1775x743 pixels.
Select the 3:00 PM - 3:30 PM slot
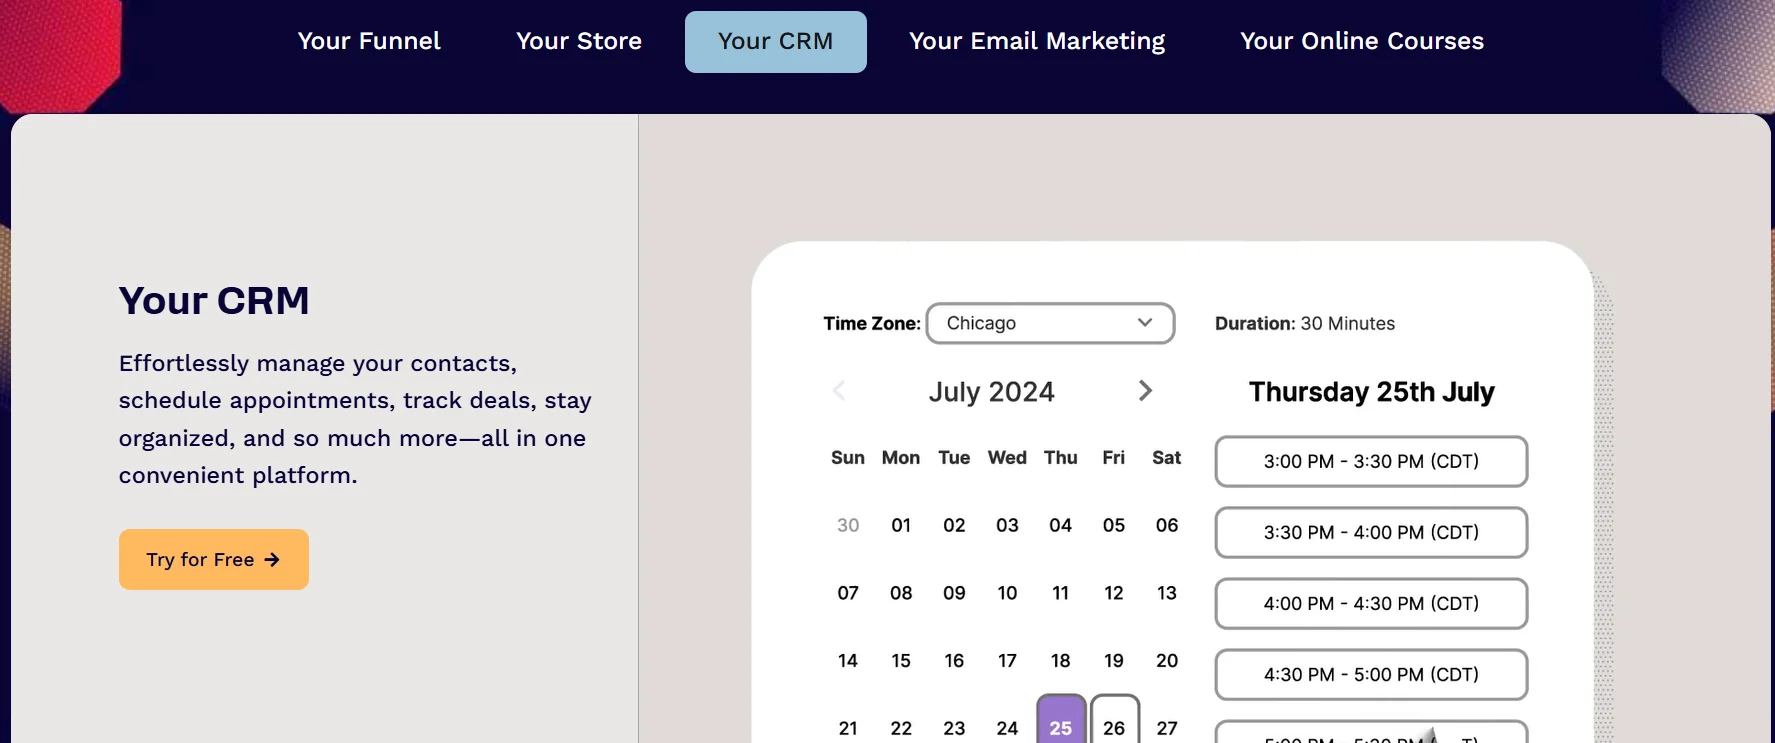point(1371,461)
